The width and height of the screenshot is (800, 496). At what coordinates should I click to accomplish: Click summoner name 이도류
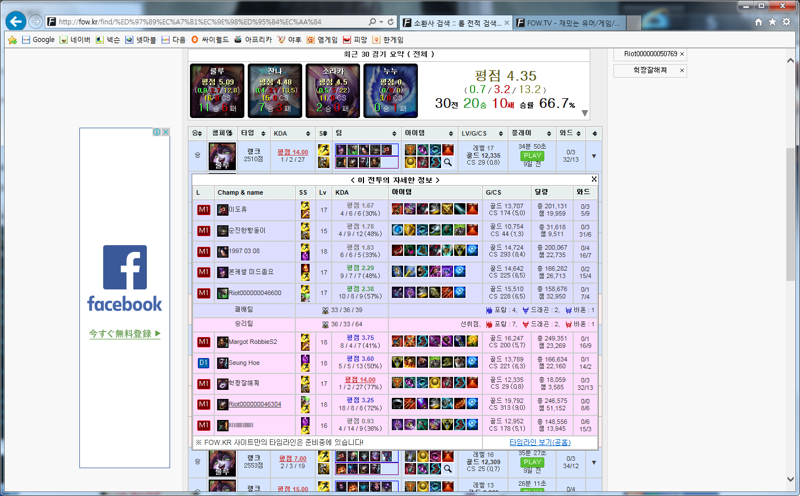238,210
